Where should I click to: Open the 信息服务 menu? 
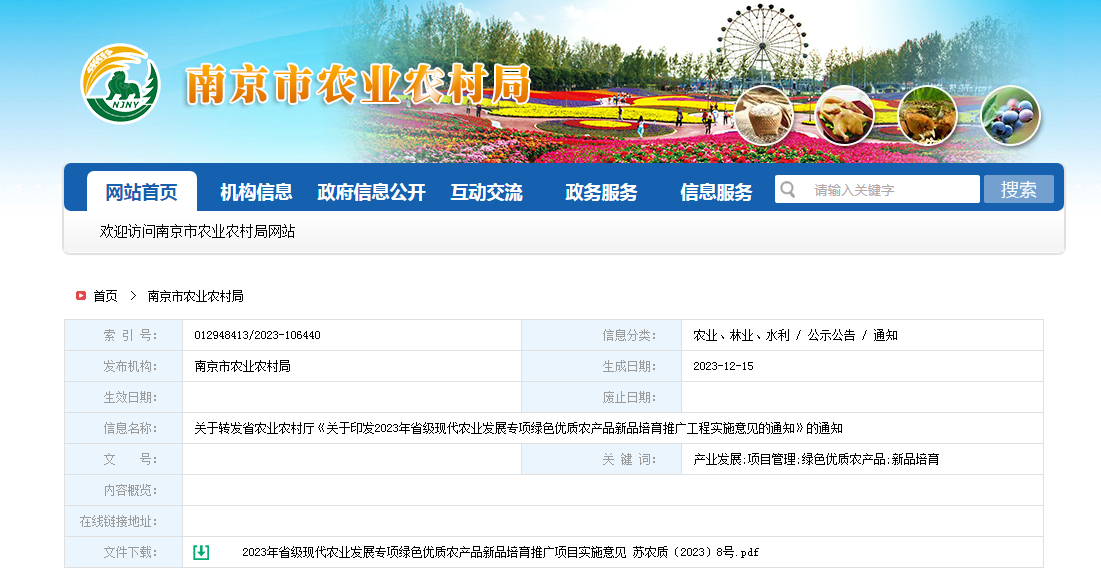[x=716, y=192]
